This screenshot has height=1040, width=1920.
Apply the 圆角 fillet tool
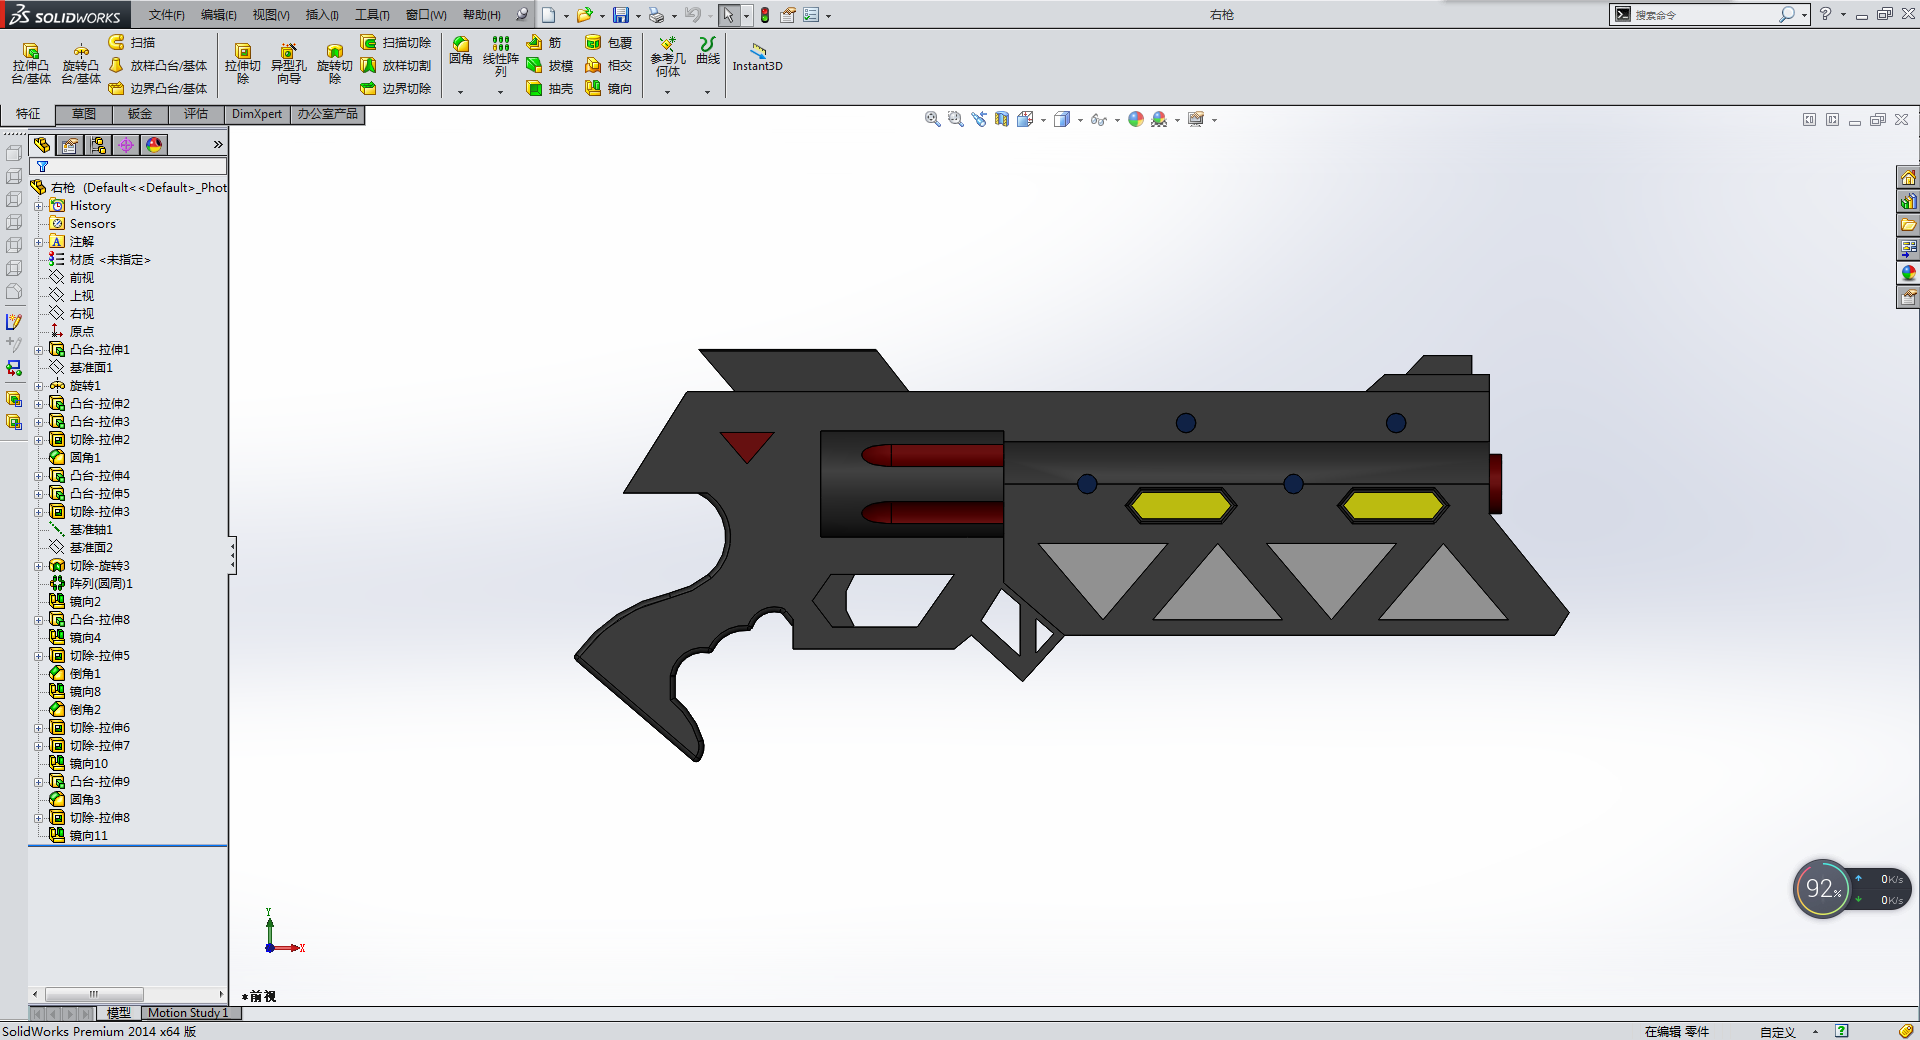(461, 51)
